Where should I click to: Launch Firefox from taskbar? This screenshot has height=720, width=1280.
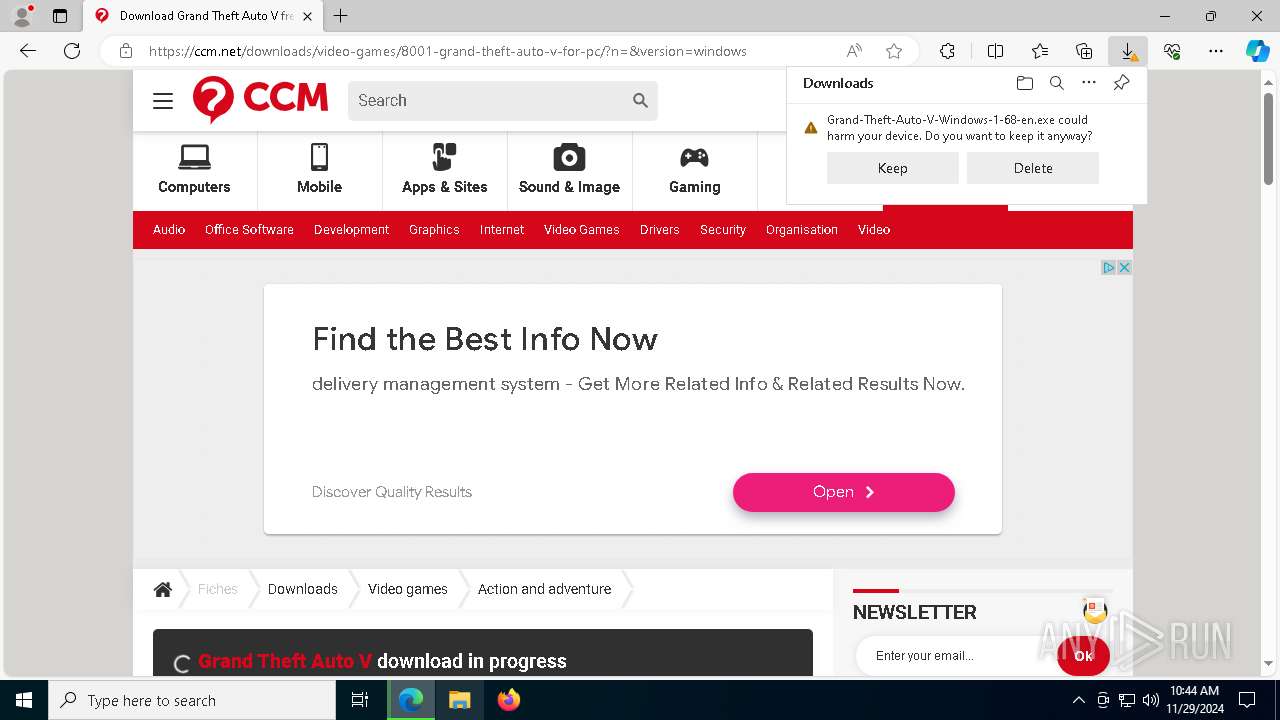pos(509,700)
